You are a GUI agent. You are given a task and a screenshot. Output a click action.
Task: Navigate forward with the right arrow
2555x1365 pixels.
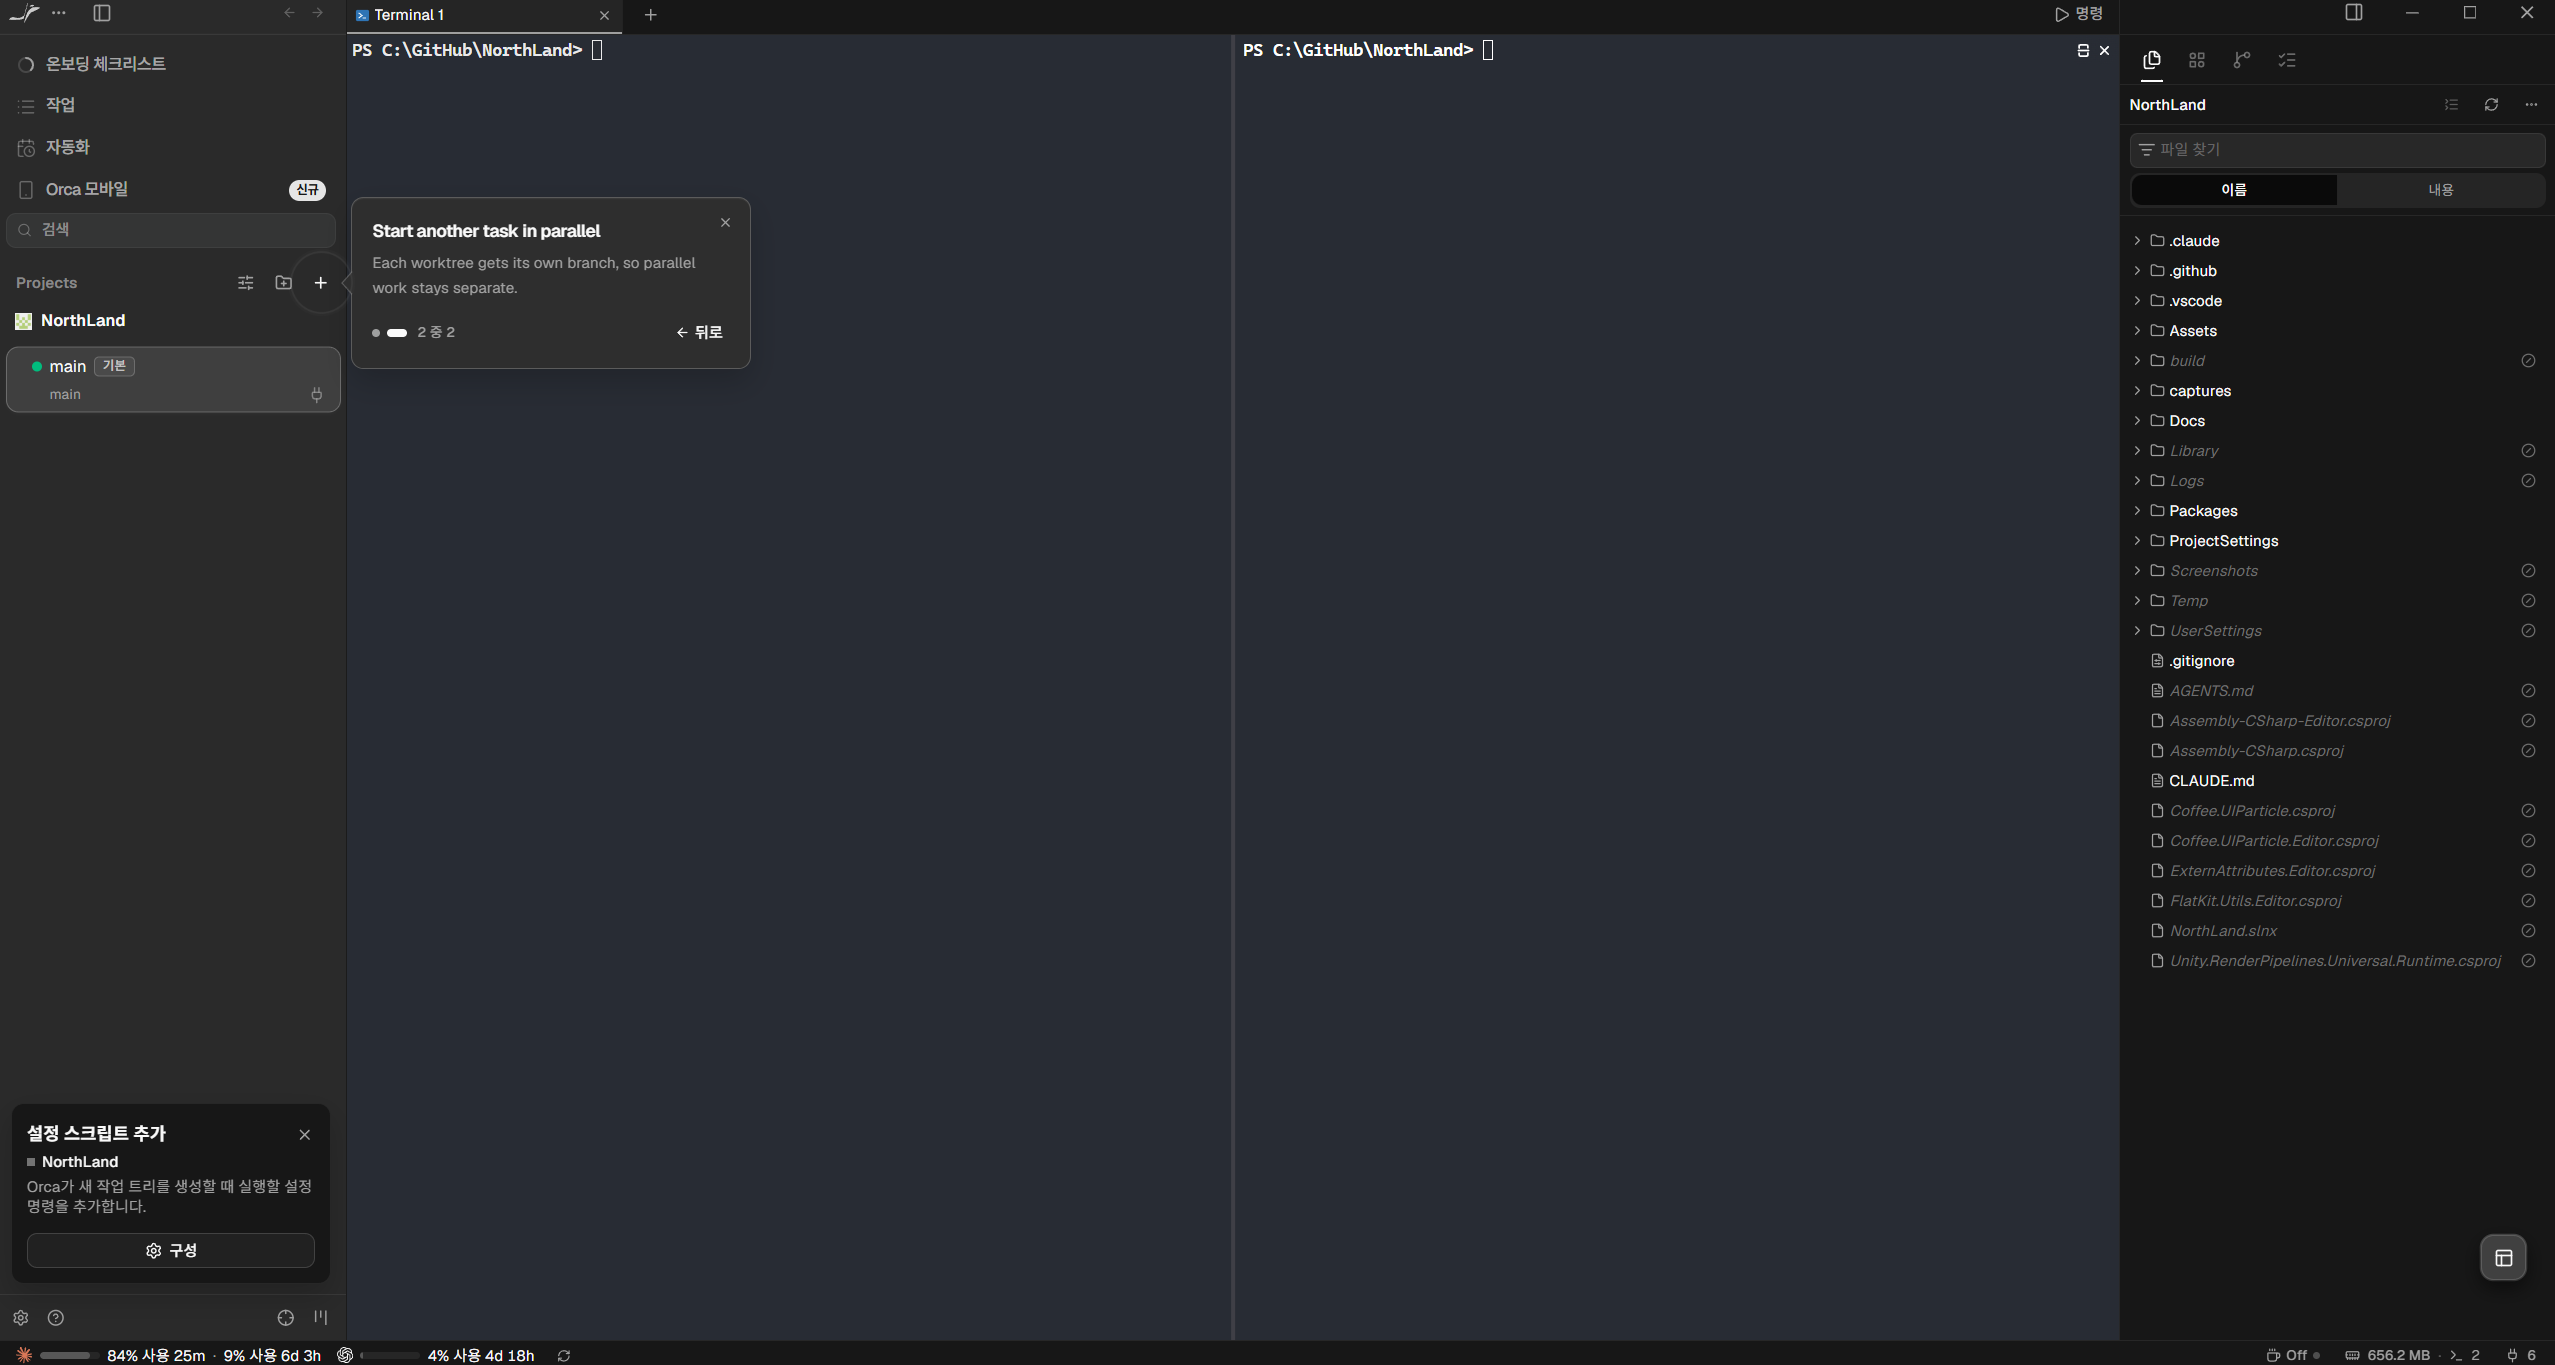point(318,13)
